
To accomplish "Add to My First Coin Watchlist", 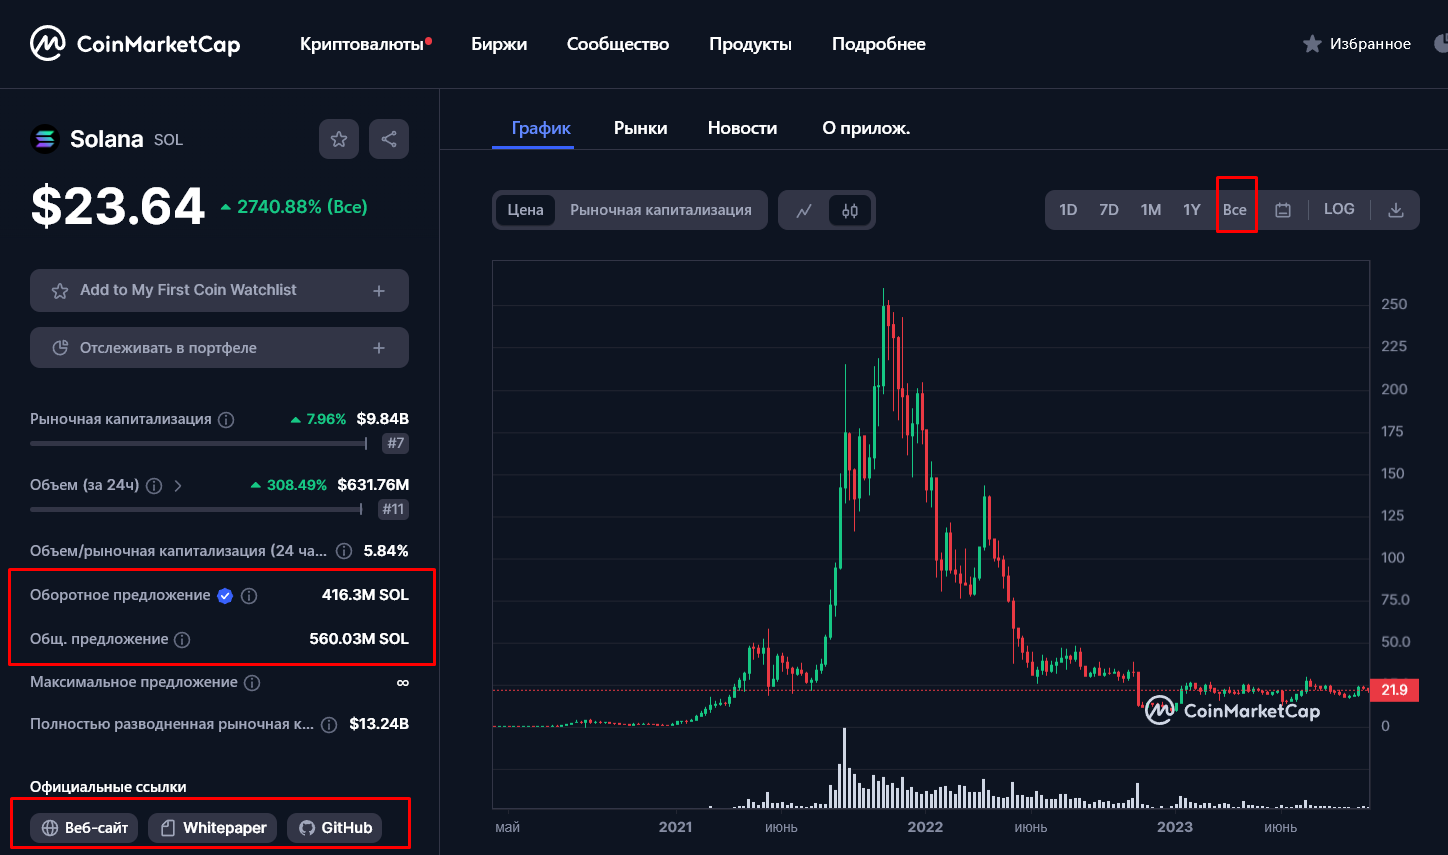I will [x=219, y=291].
